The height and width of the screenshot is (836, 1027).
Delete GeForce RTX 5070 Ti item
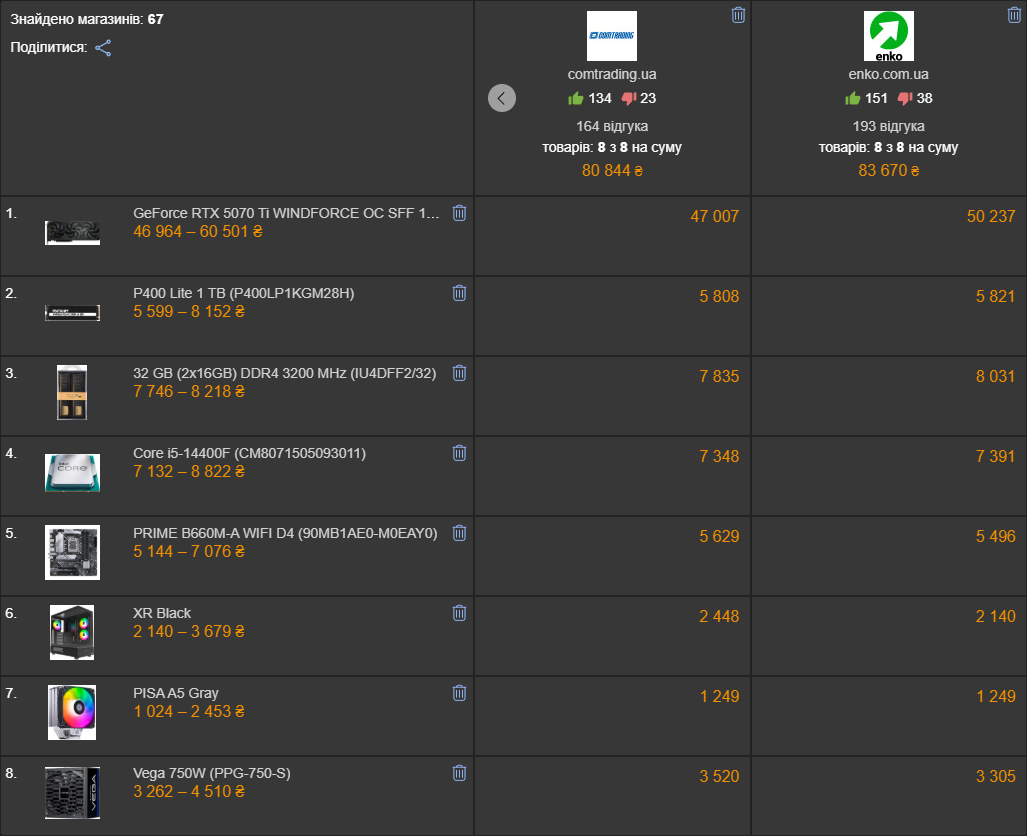click(x=459, y=213)
